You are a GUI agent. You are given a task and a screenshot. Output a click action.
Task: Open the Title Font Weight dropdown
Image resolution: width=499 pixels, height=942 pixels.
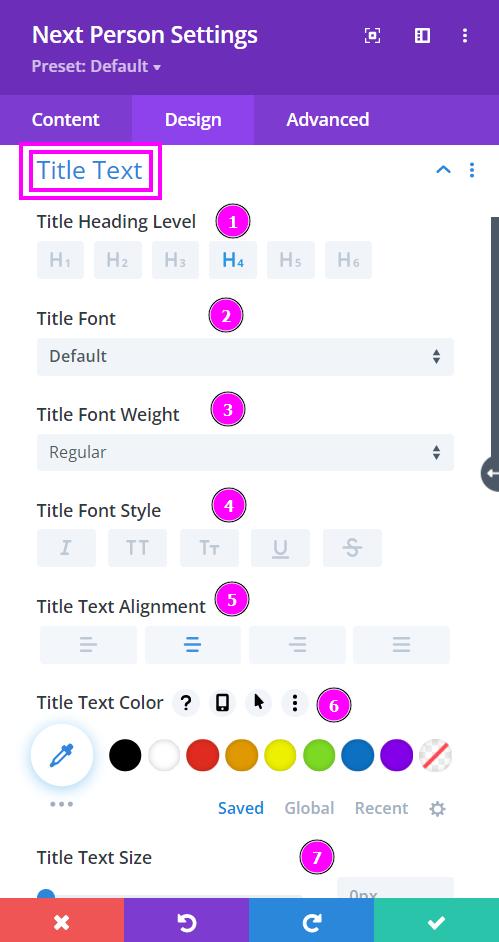pos(246,452)
